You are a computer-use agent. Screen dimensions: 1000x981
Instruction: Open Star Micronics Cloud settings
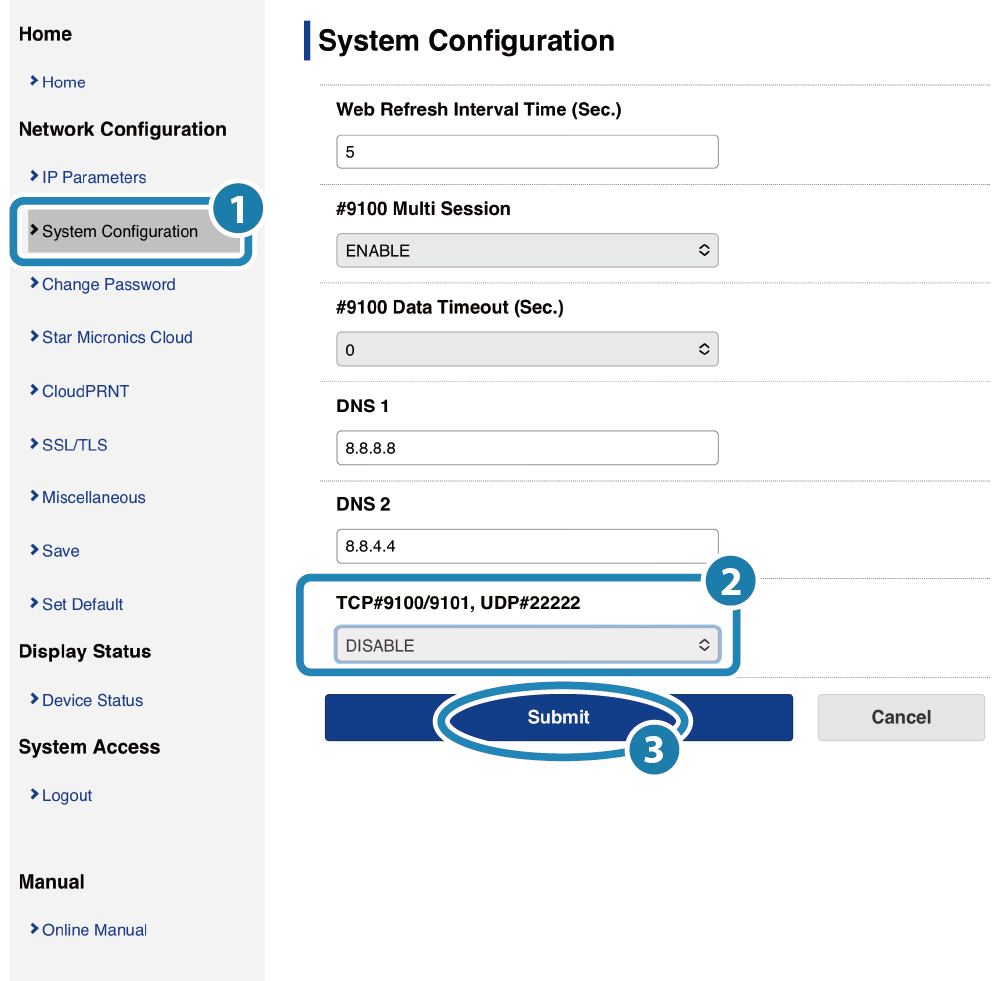click(x=117, y=337)
